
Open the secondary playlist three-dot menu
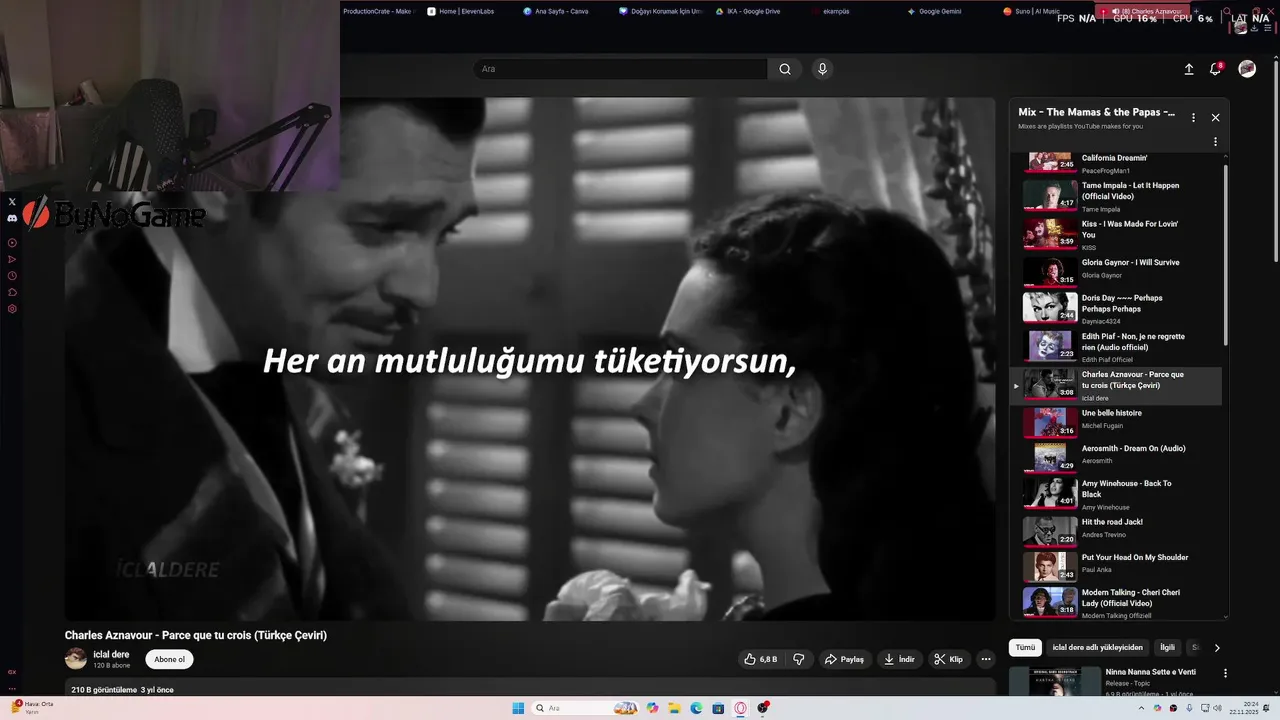point(1215,142)
